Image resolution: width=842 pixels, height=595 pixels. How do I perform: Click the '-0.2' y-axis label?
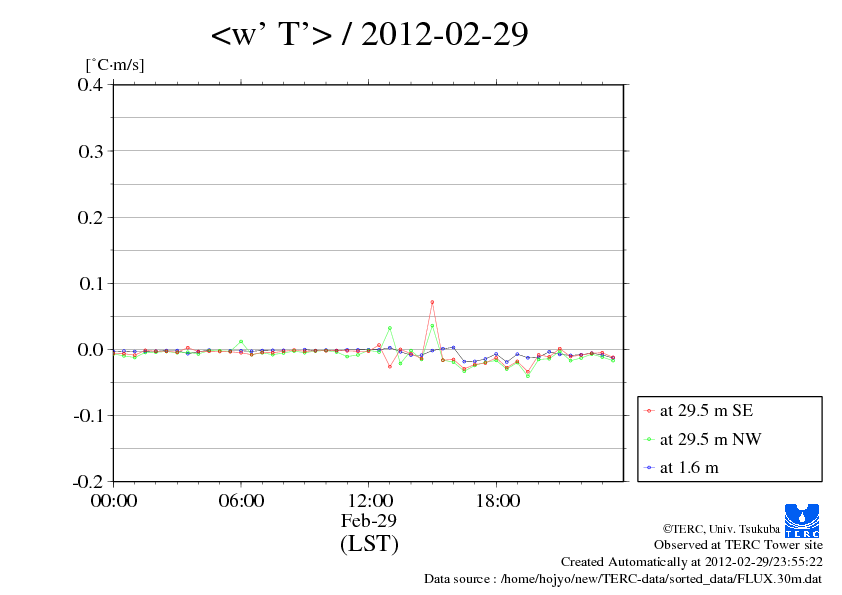click(88, 481)
